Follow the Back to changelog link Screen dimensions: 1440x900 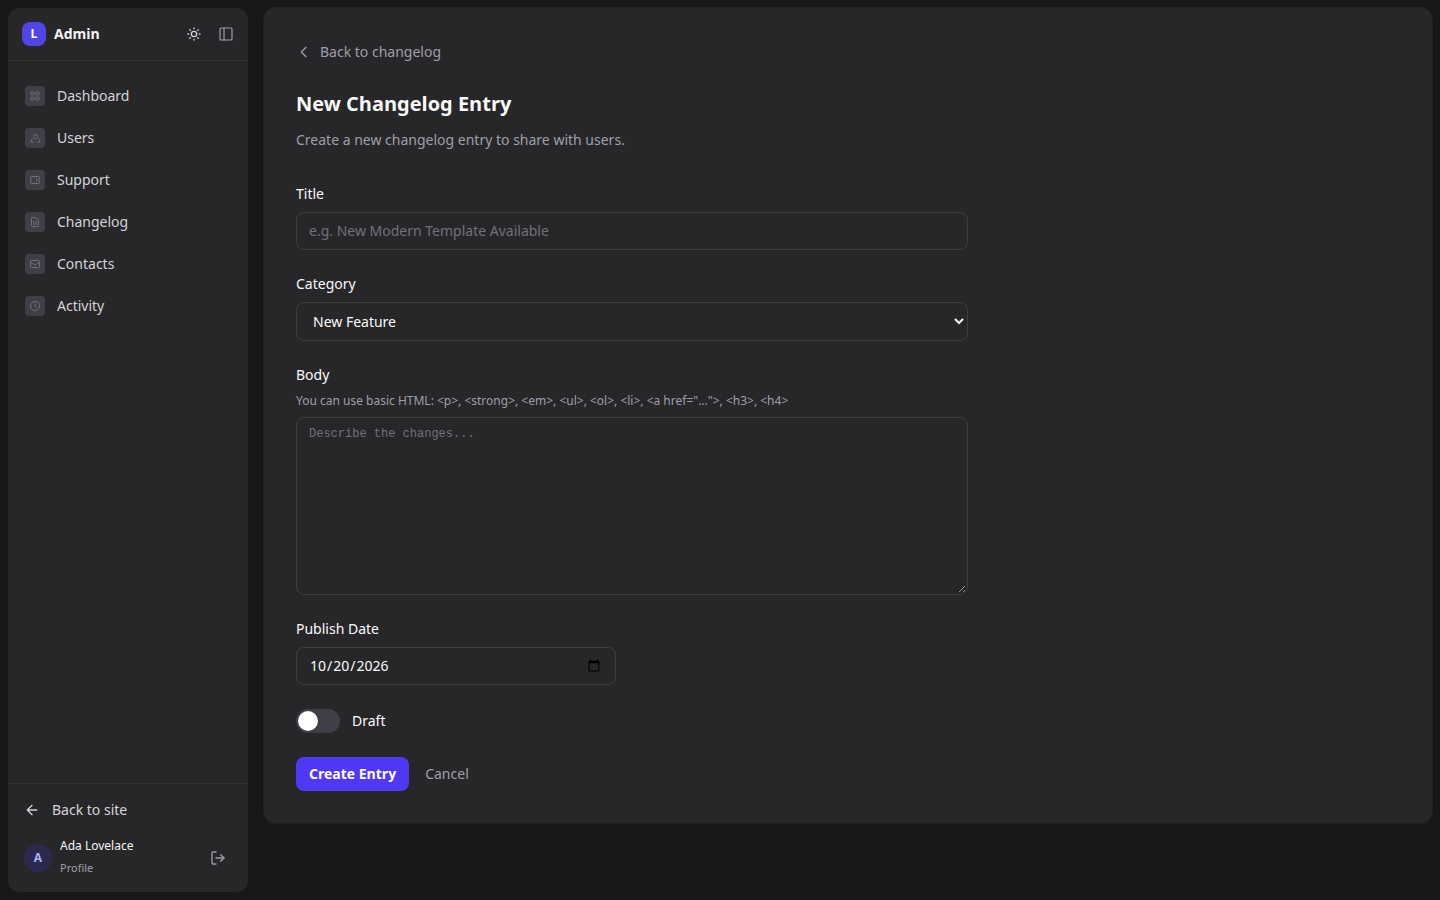point(369,52)
